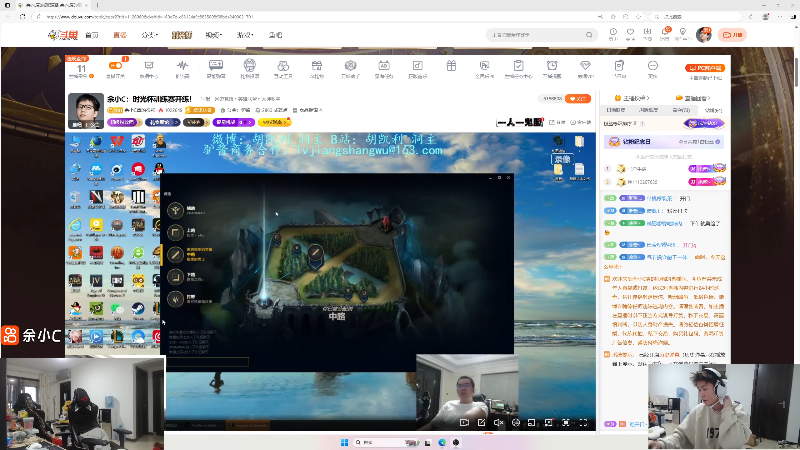This screenshot has width=800, height=450.
Task: Expand the first purple badge under the title
Action: [x=124, y=122]
